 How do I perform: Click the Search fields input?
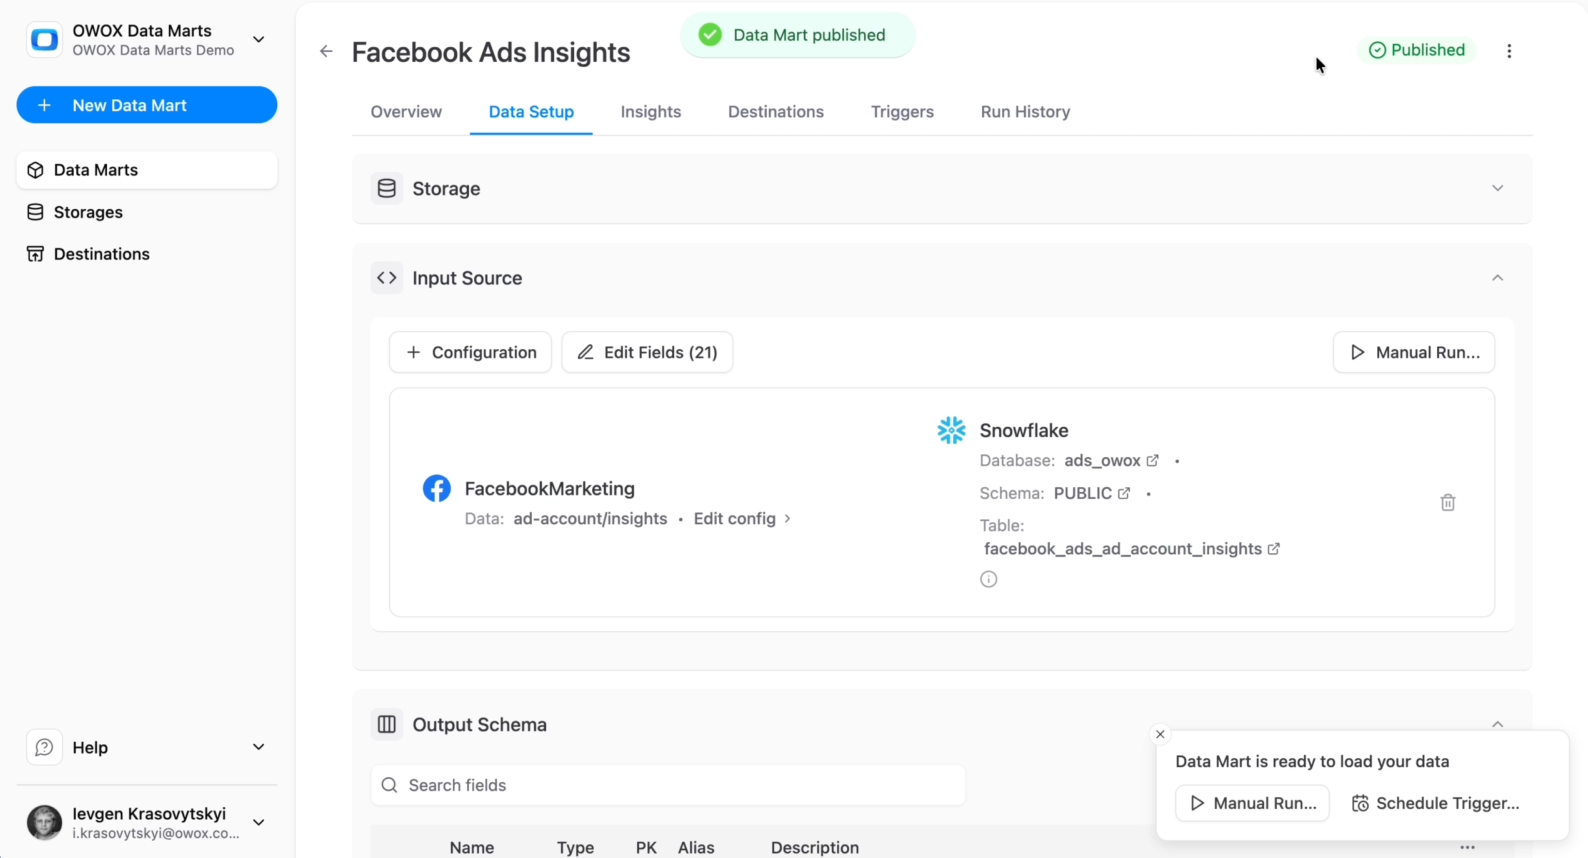coord(668,785)
